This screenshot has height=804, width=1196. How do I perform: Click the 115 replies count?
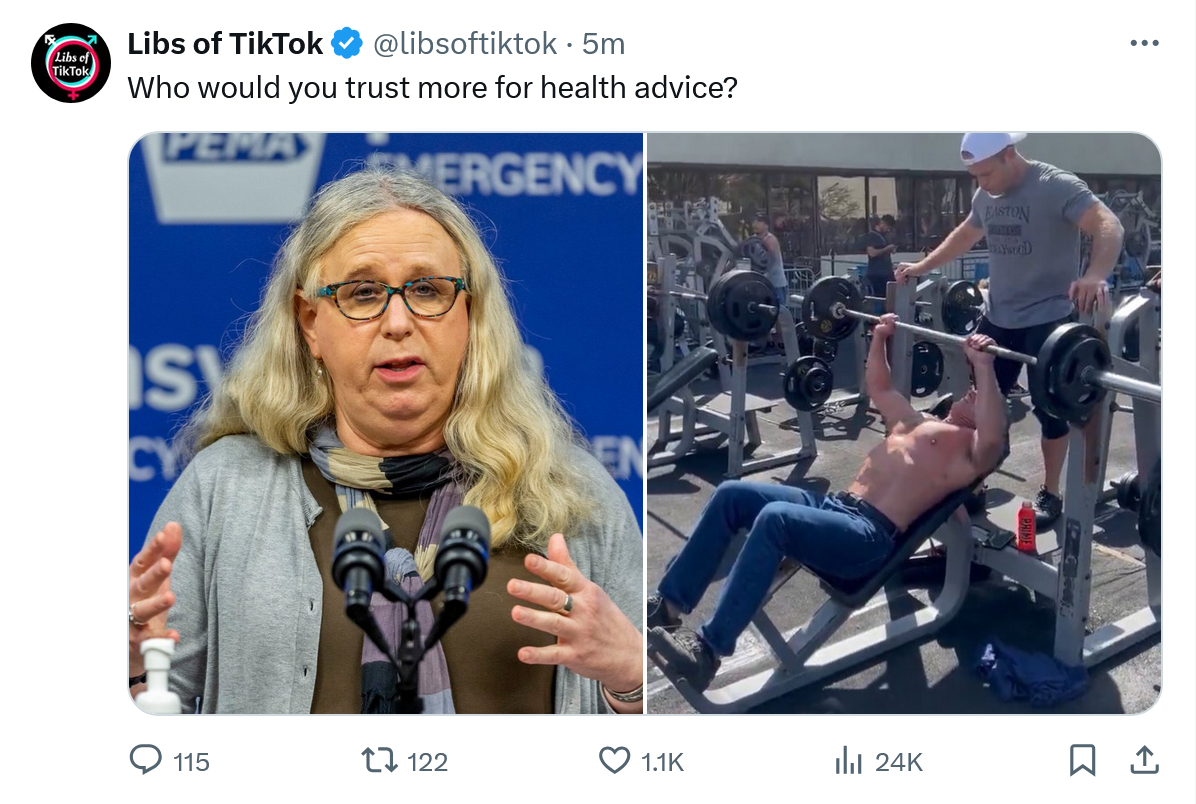point(191,762)
